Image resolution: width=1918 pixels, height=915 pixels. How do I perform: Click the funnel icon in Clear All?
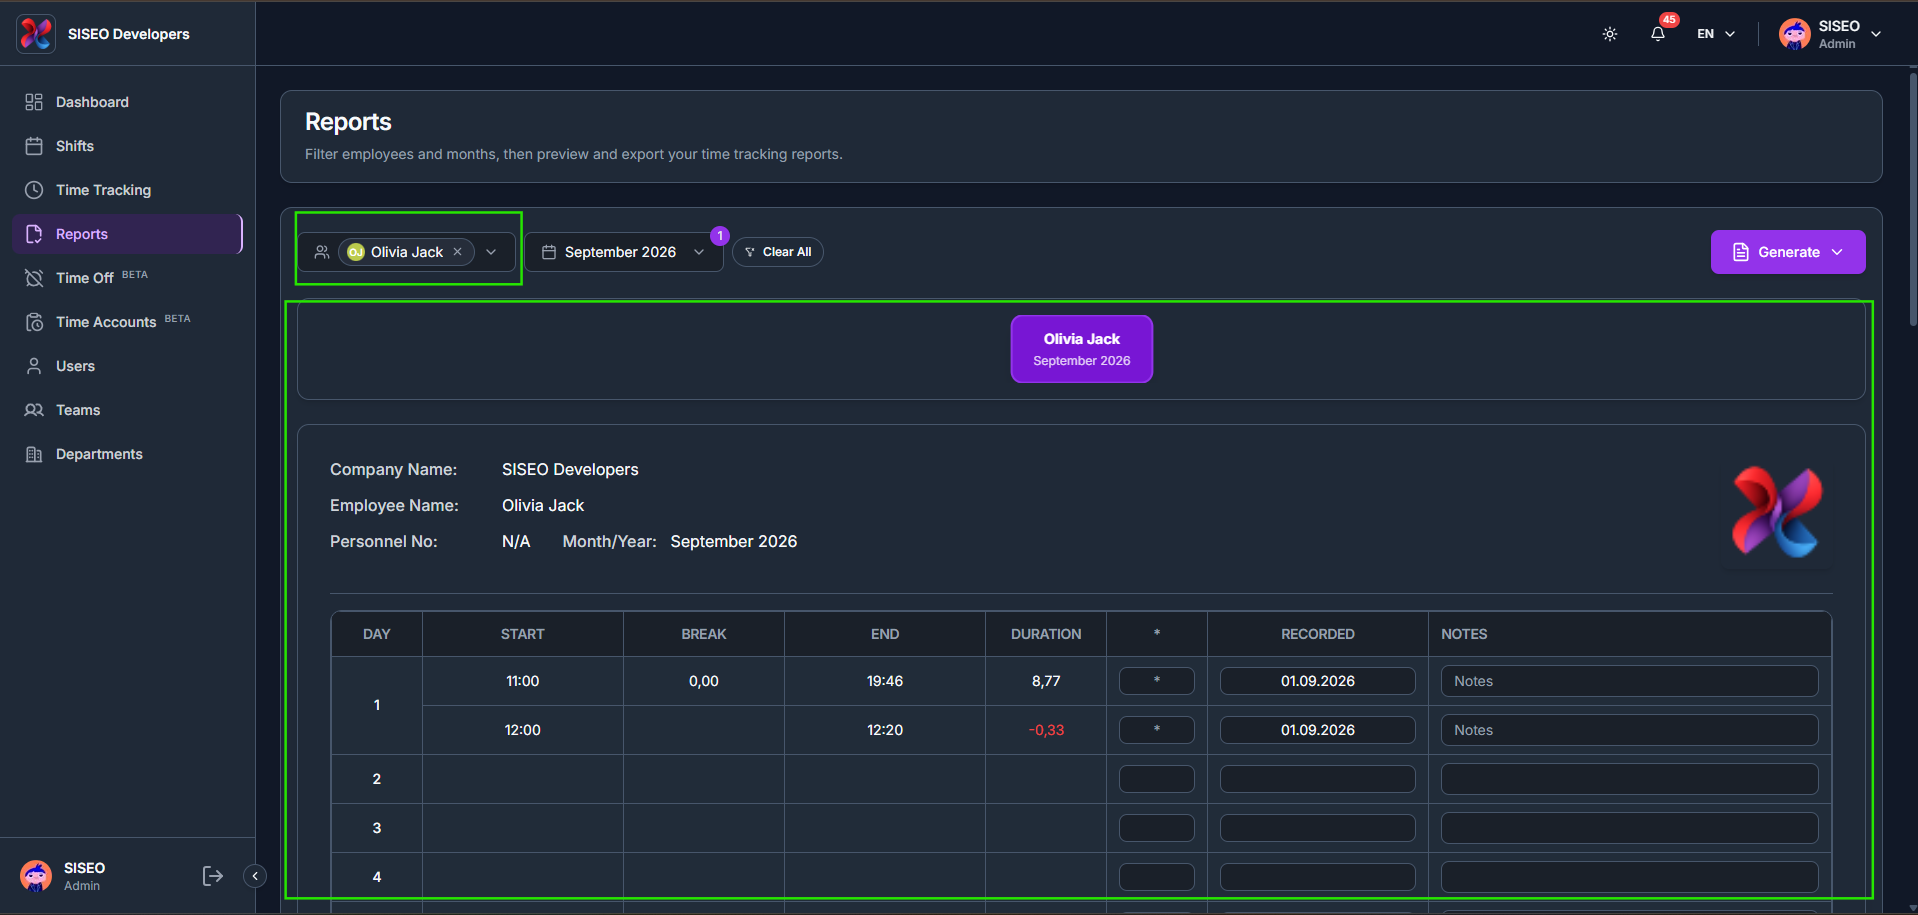(x=750, y=252)
